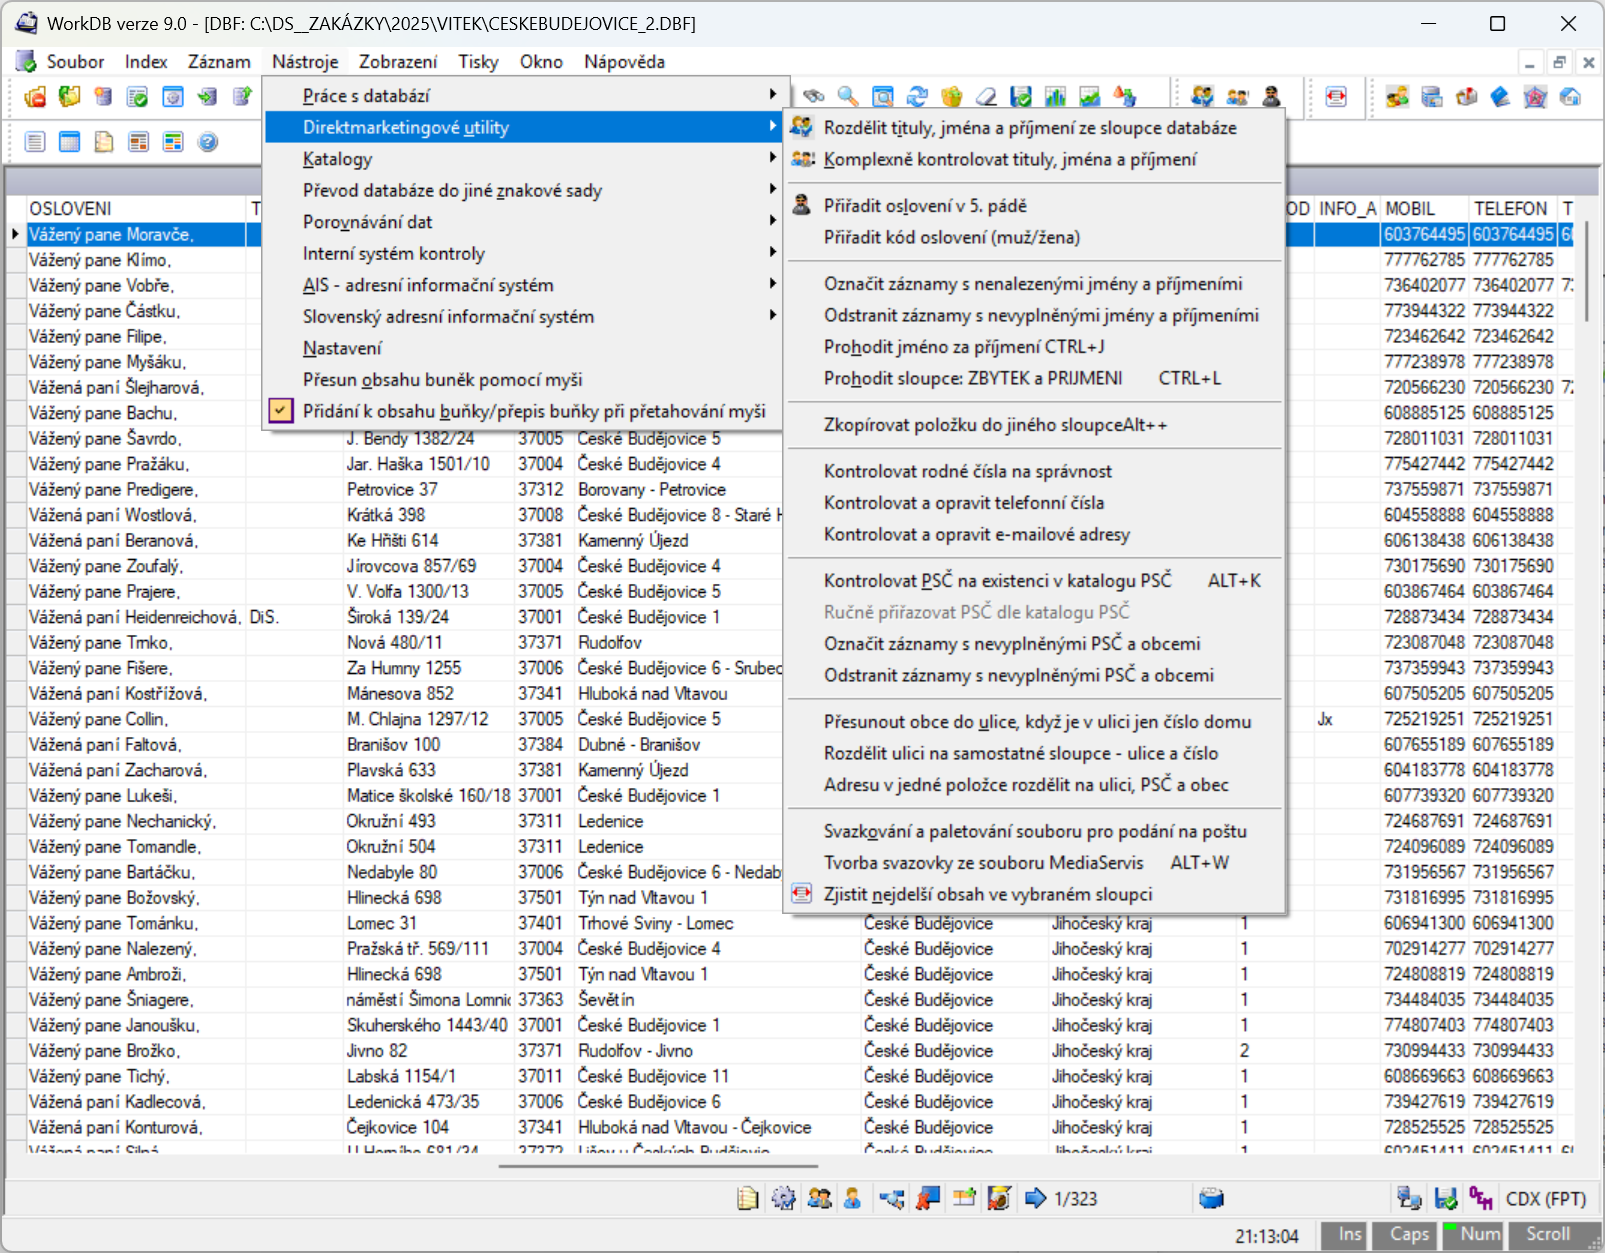Viewport: 1605px width, 1253px height.
Task: Toggle the Num indicator in status bar
Action: (1471, 1234)
